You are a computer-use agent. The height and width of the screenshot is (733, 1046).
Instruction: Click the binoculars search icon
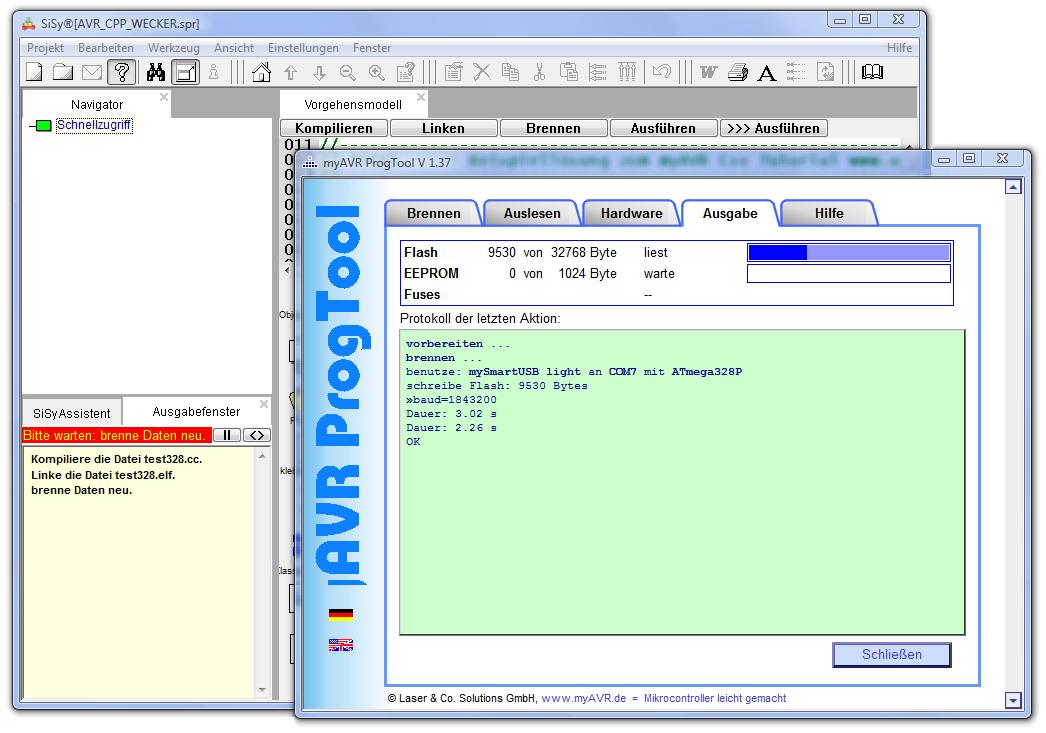click(156, 72)
